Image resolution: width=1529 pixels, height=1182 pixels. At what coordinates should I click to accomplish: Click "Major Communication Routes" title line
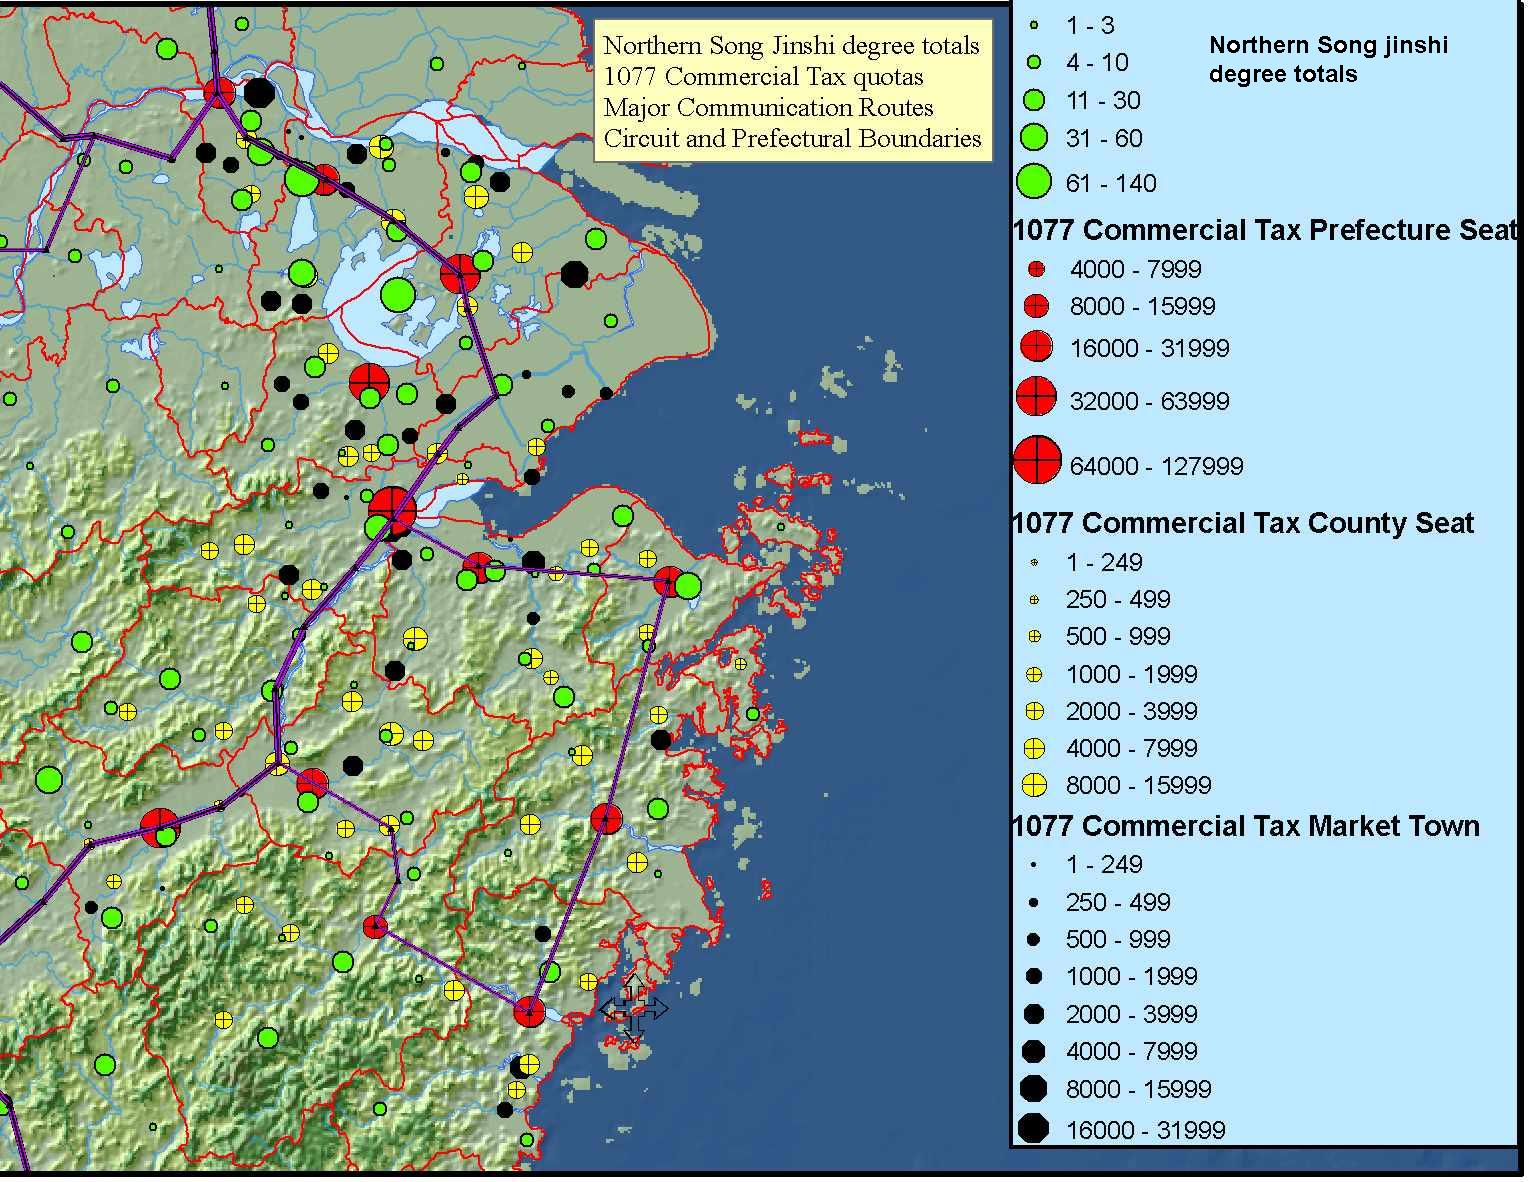click(x=769, y=108)
